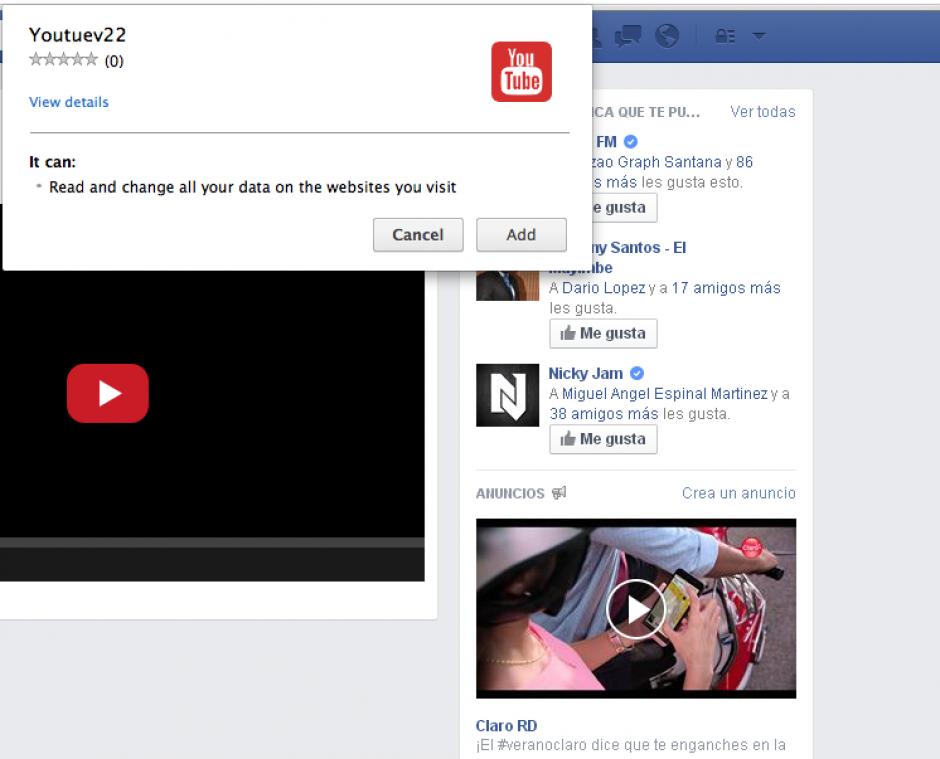This screenshot has width=940, height=759.
Task: Click the Crea un anuncio link
Action: (738, 493)
